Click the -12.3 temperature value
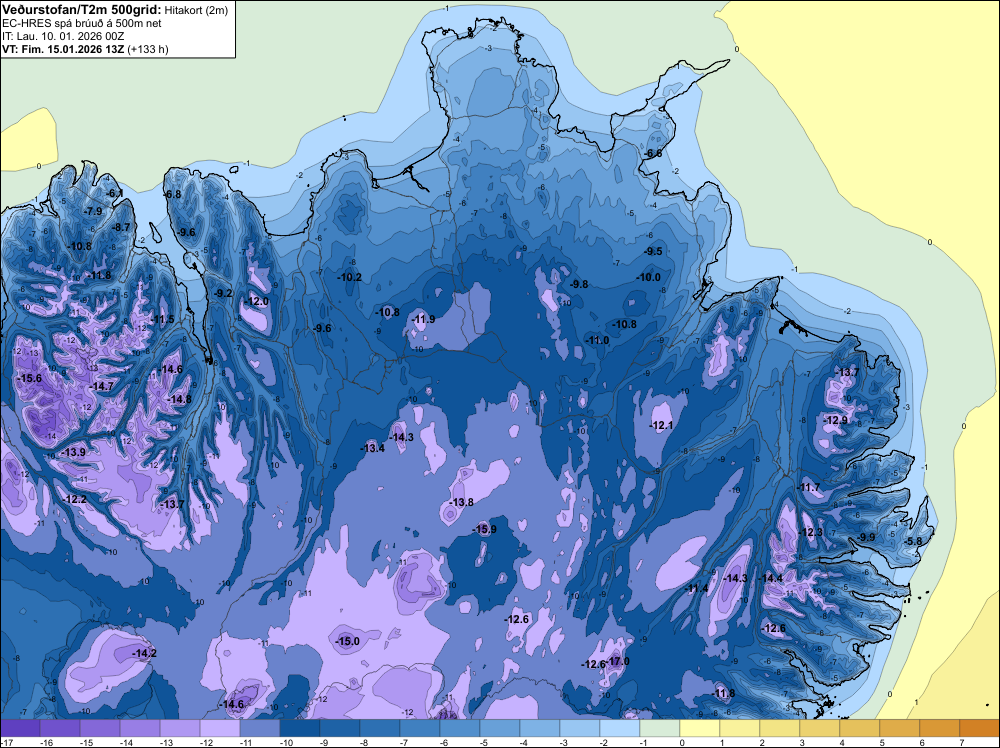The height and width of the screenshot is (748, 1000). click(x=811, y=532)
